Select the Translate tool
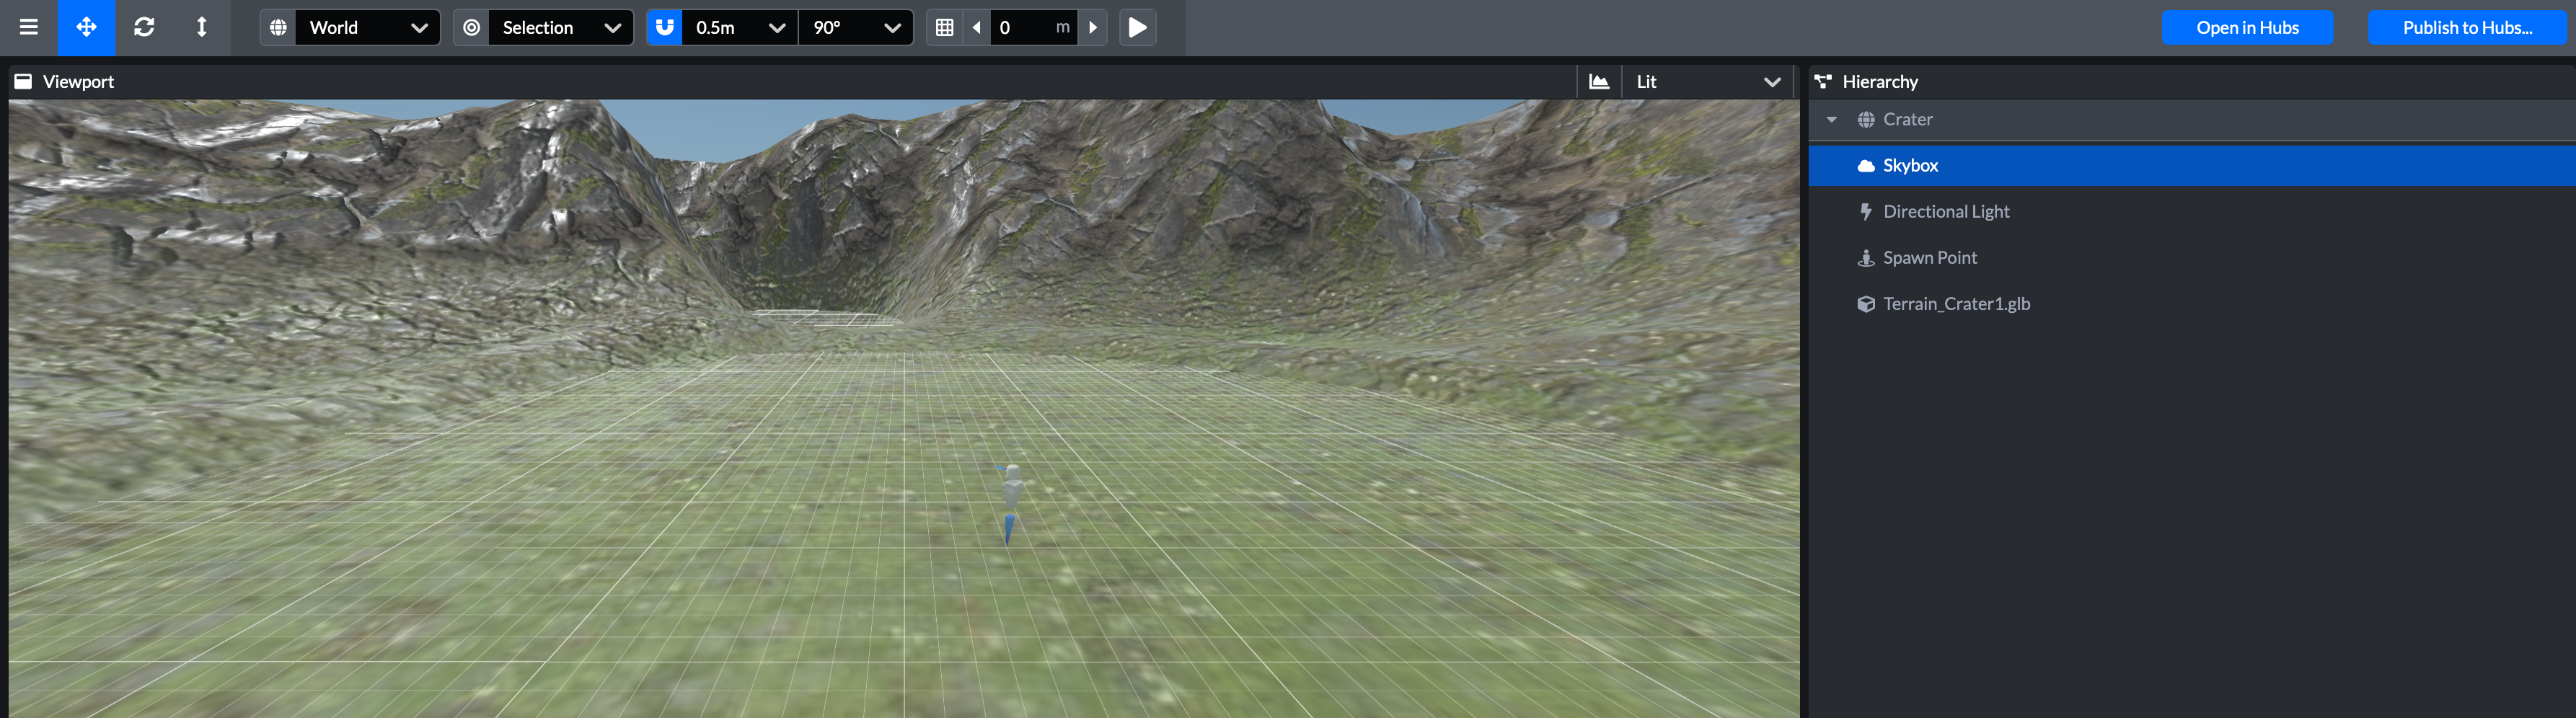This screenshot has height=718, width=2576. tap(86, 27)
